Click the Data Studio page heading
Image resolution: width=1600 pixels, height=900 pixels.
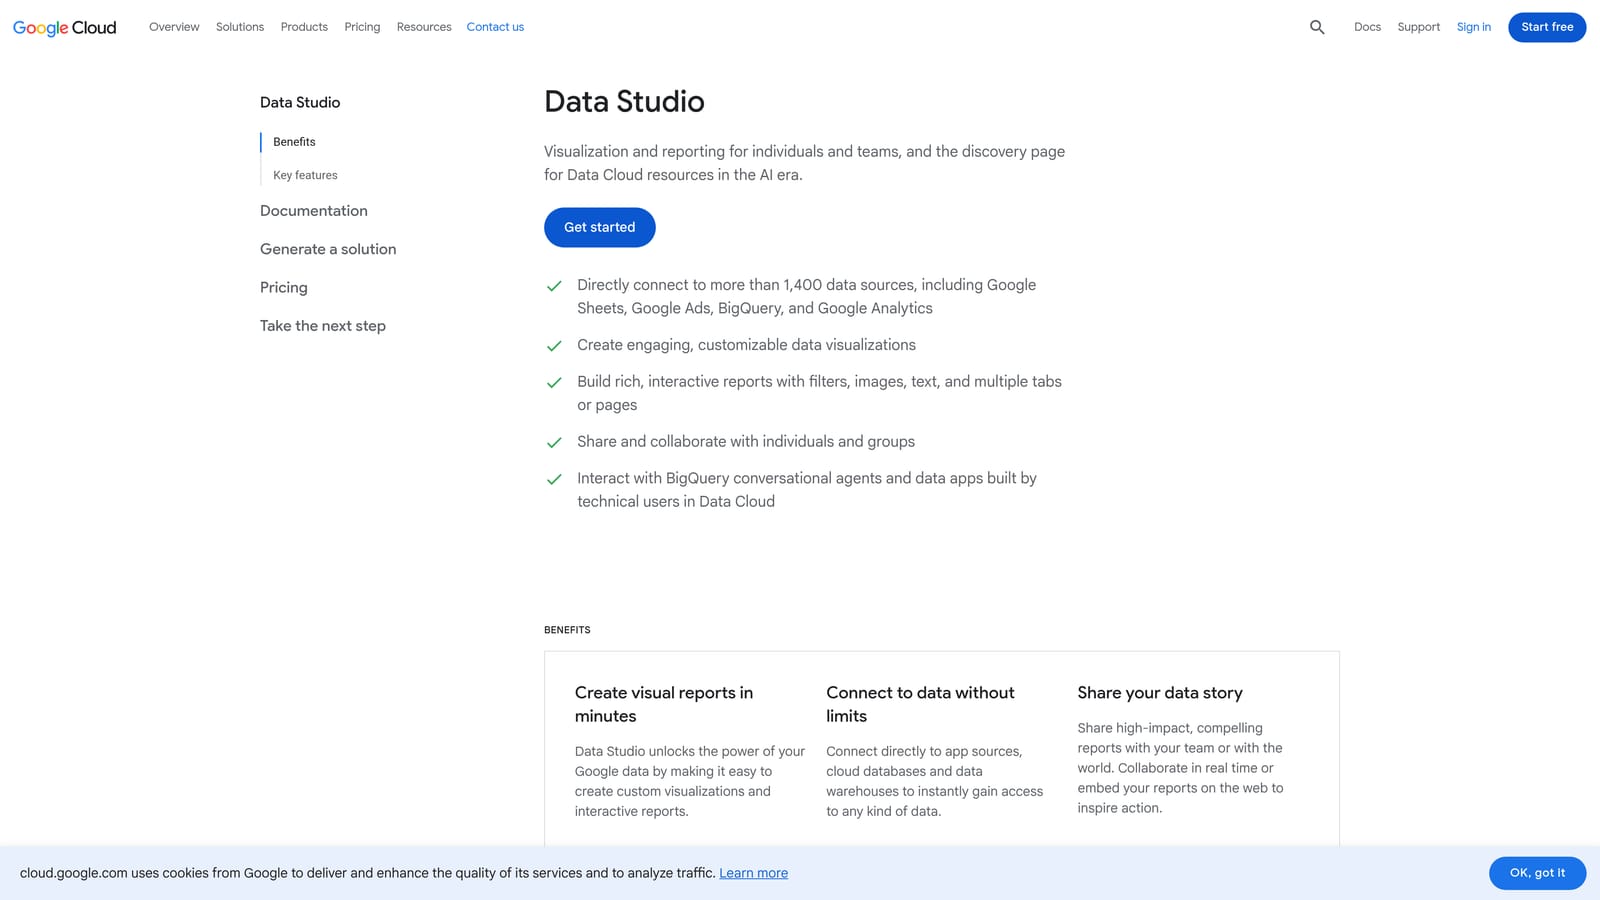[624, 101]
